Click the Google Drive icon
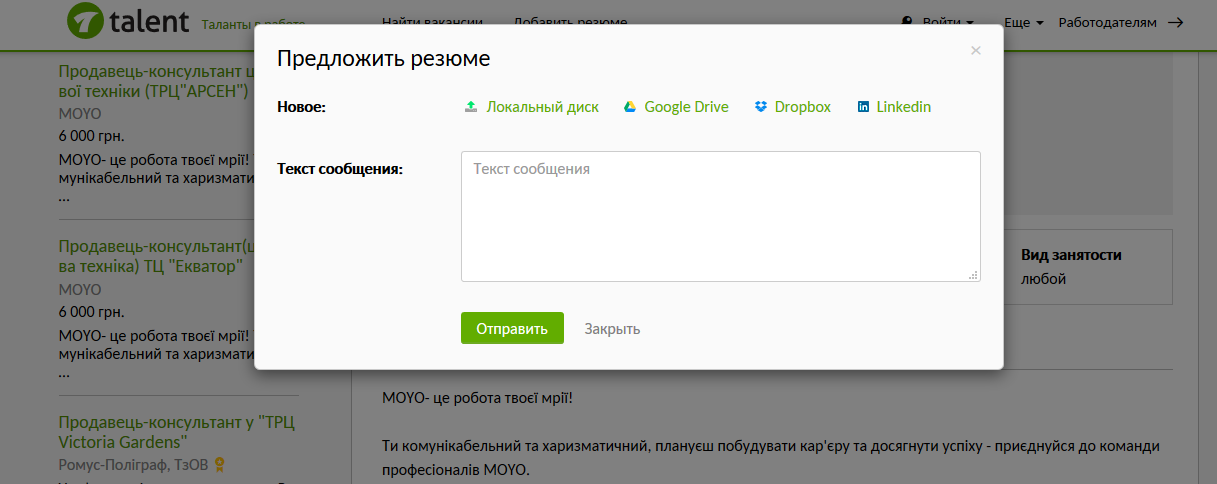The image size is (1217, 484). pos(630,107)
